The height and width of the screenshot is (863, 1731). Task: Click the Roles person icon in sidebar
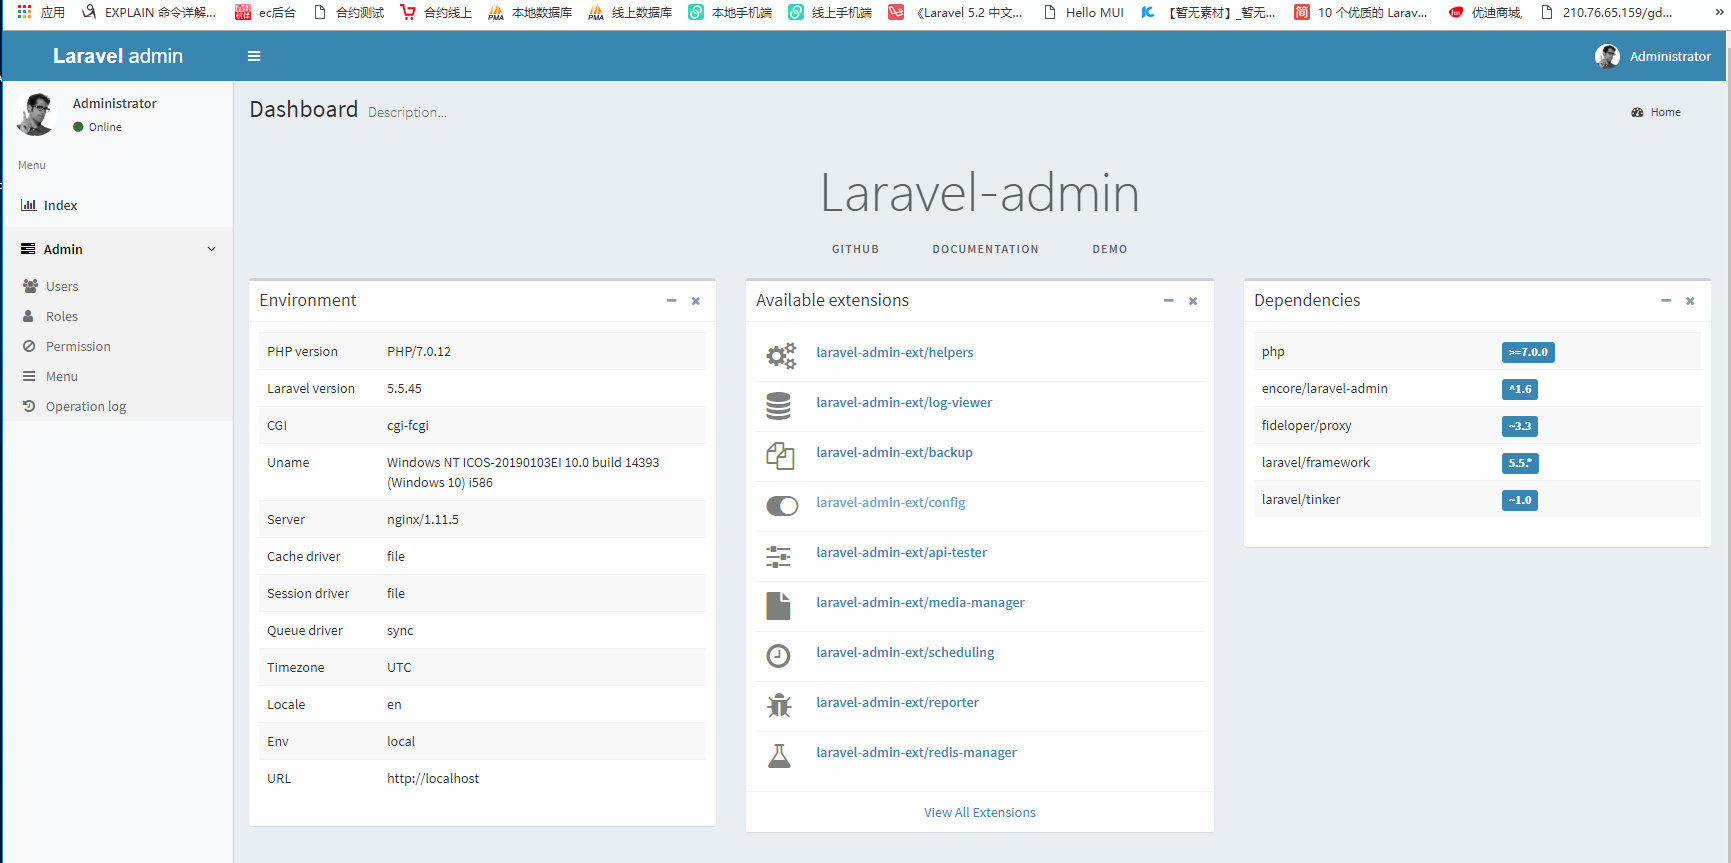coord(28,316)
